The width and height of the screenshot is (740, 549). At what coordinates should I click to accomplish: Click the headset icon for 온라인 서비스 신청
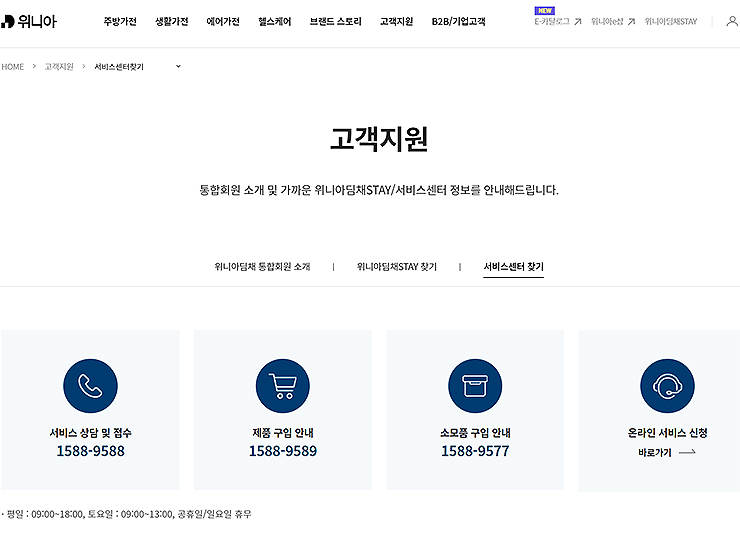(x=667, y=386)
